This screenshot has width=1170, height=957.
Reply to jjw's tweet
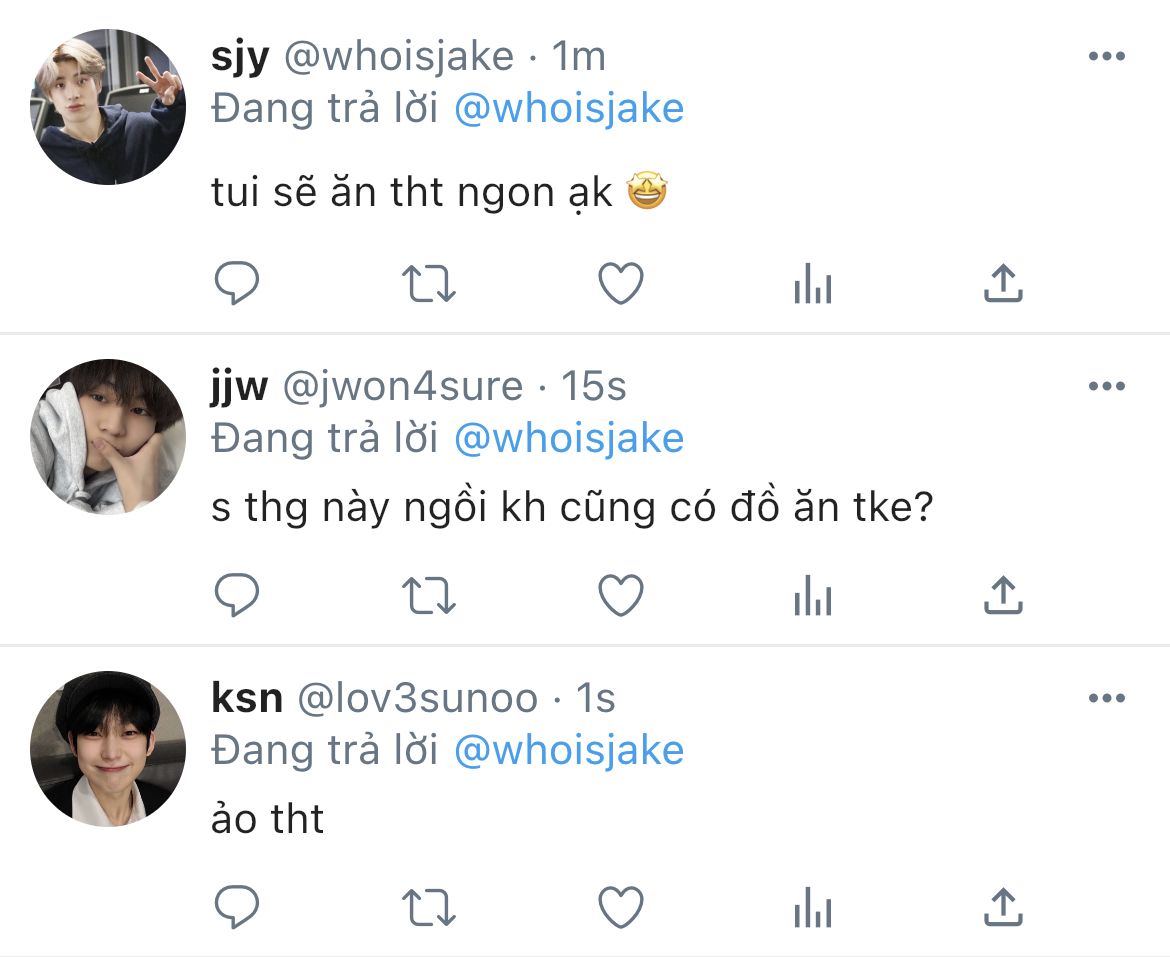237,595
